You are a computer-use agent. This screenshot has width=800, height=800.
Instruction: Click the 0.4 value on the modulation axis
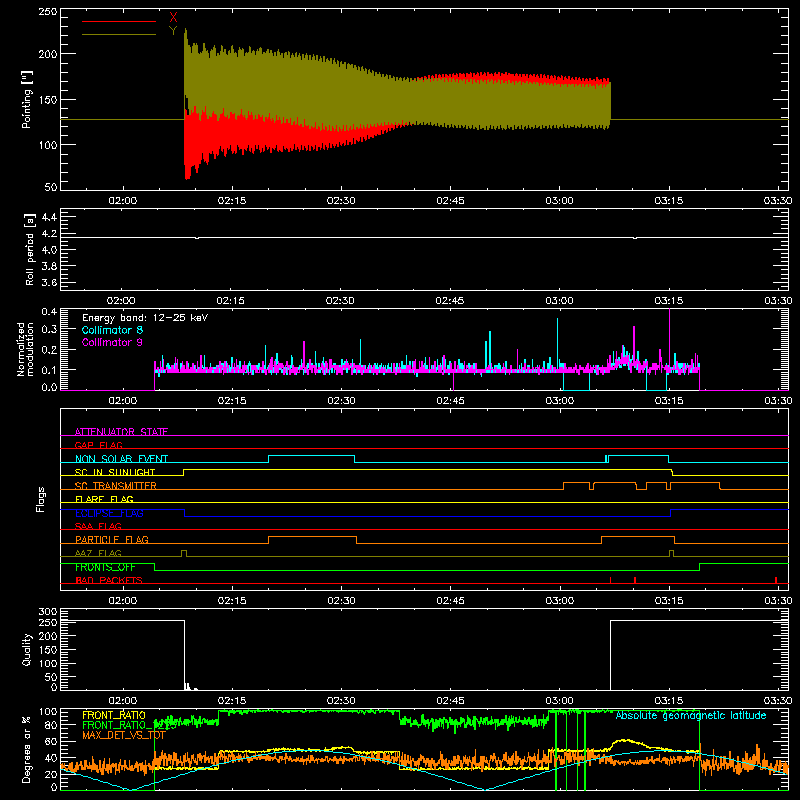49,312
